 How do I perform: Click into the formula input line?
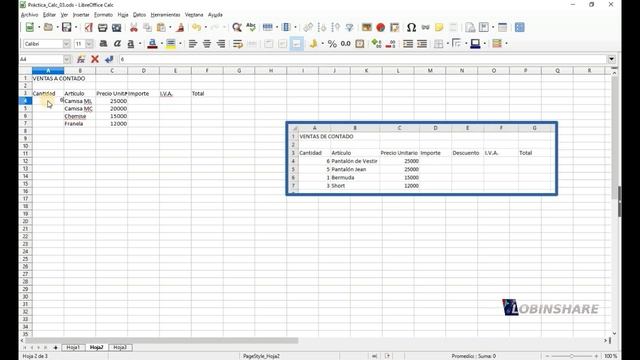point(362,59)
